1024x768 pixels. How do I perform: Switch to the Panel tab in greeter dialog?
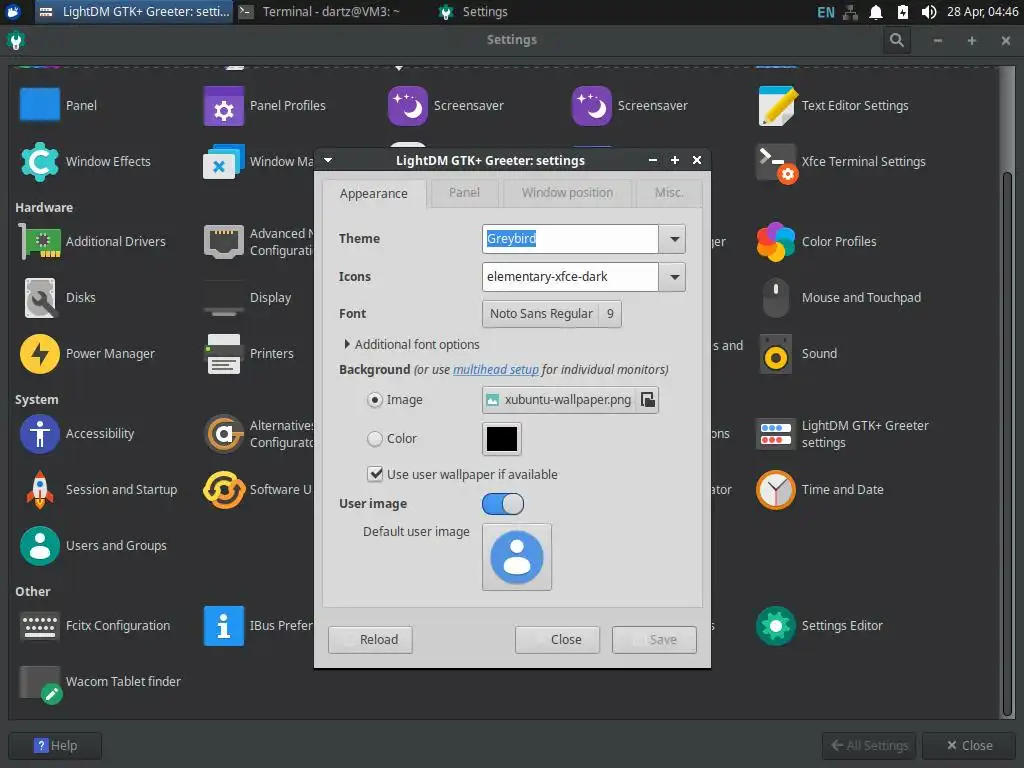point(464,193)
